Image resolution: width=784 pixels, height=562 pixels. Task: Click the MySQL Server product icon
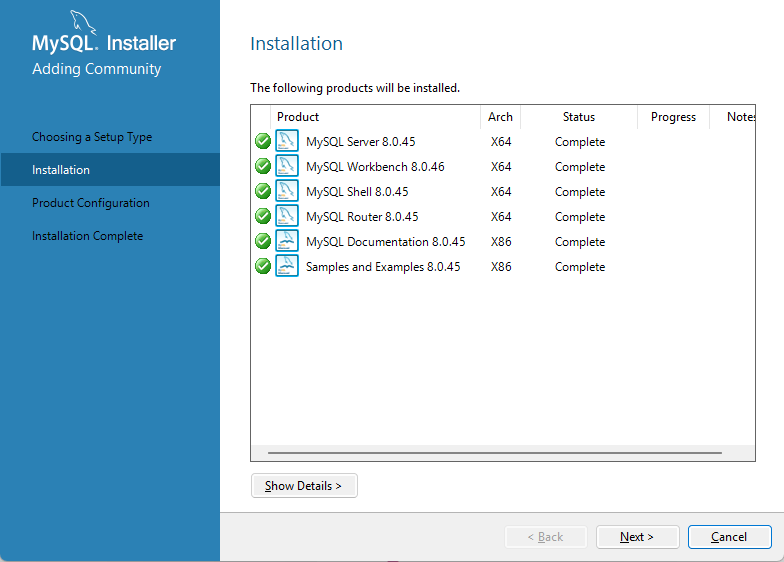point(286,140)
